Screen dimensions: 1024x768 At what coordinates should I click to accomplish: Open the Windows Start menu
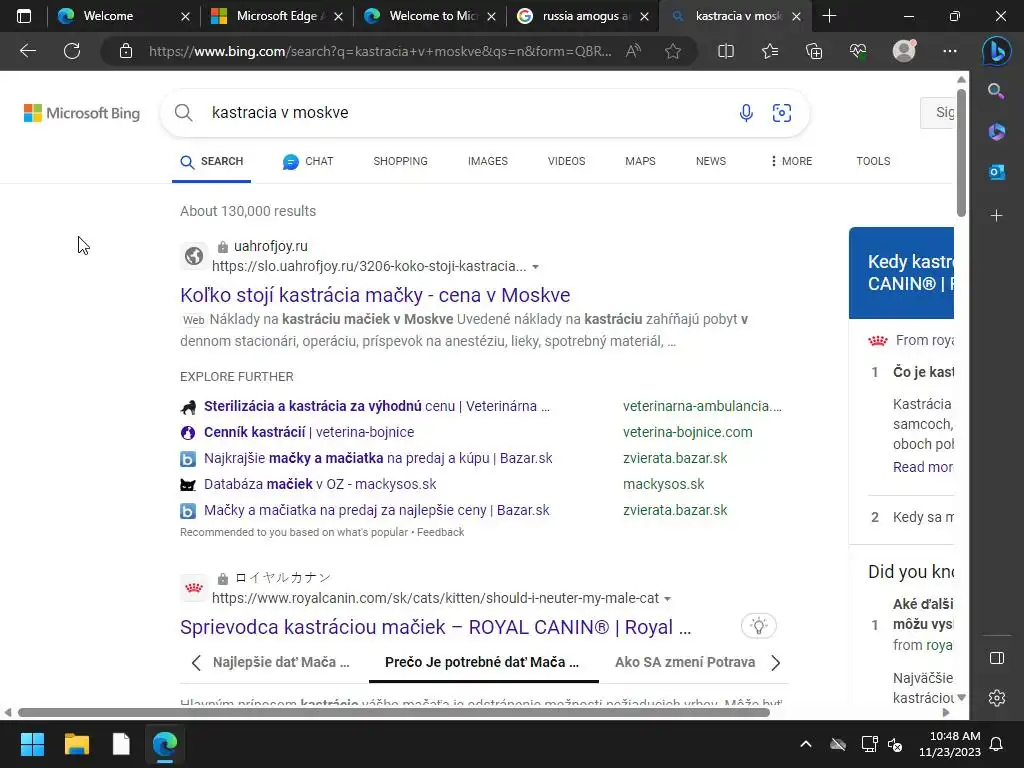pyautogui.click(x=32, y=744)
